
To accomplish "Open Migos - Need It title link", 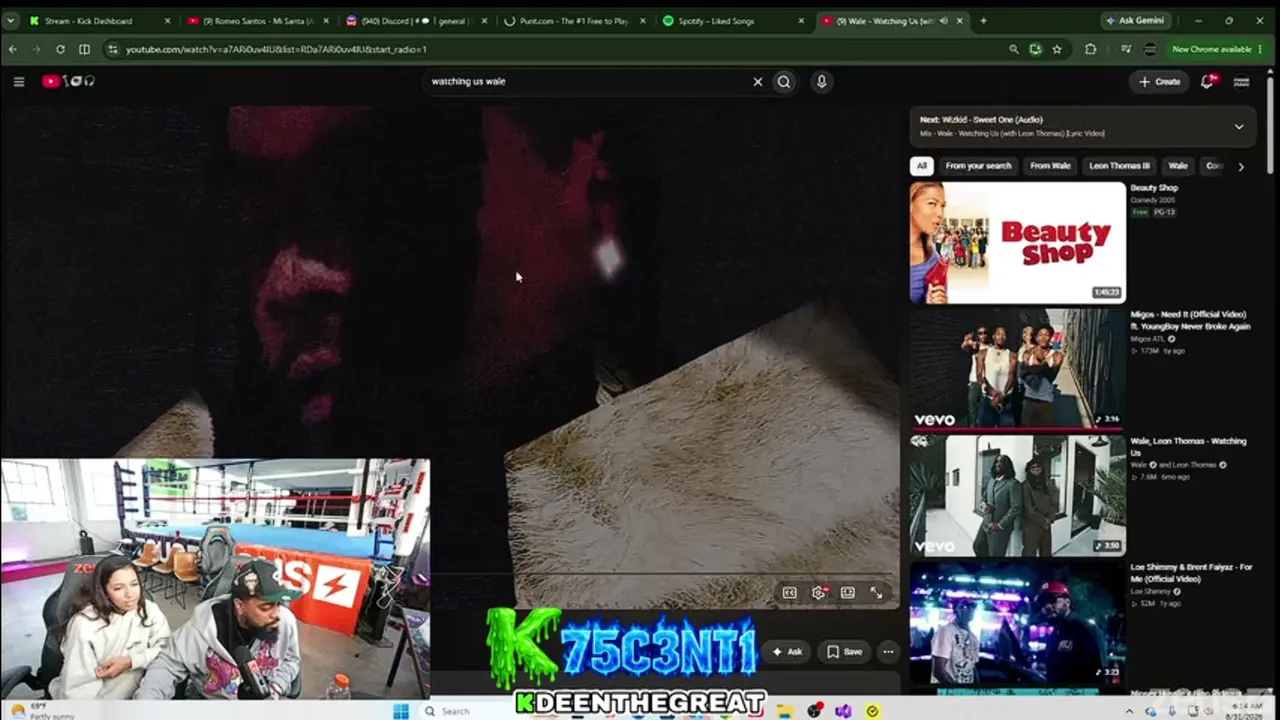I will tap(1190, 321).
